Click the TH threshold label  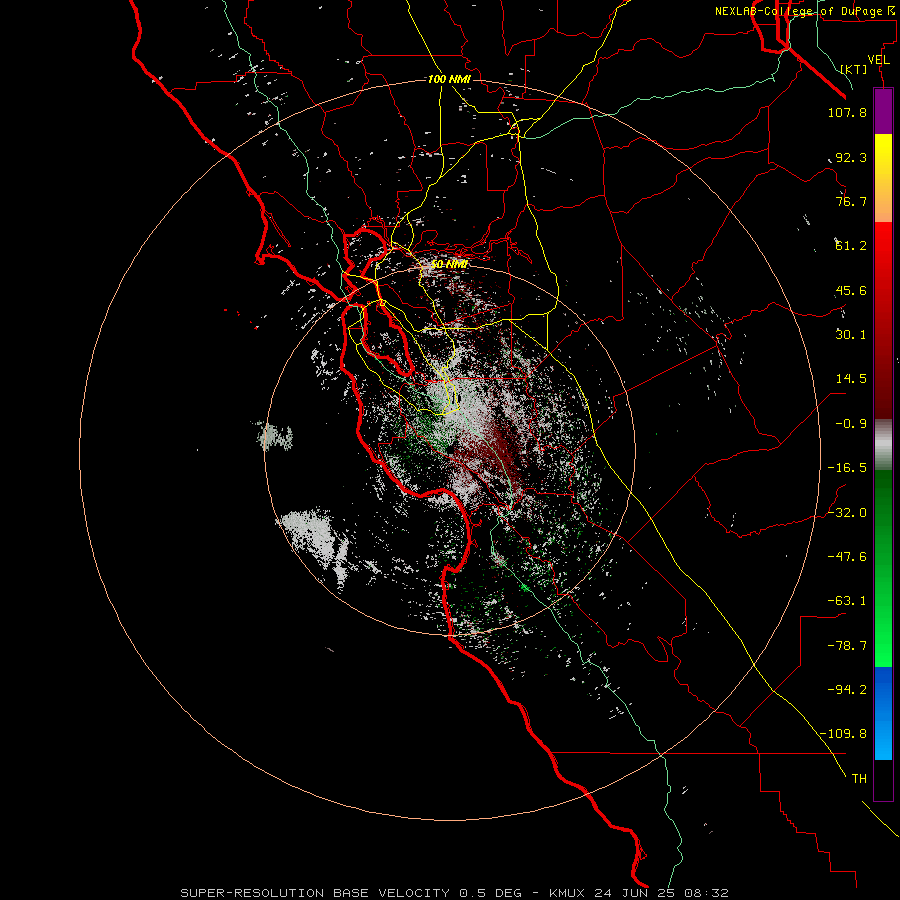click(x=859, y=779)
